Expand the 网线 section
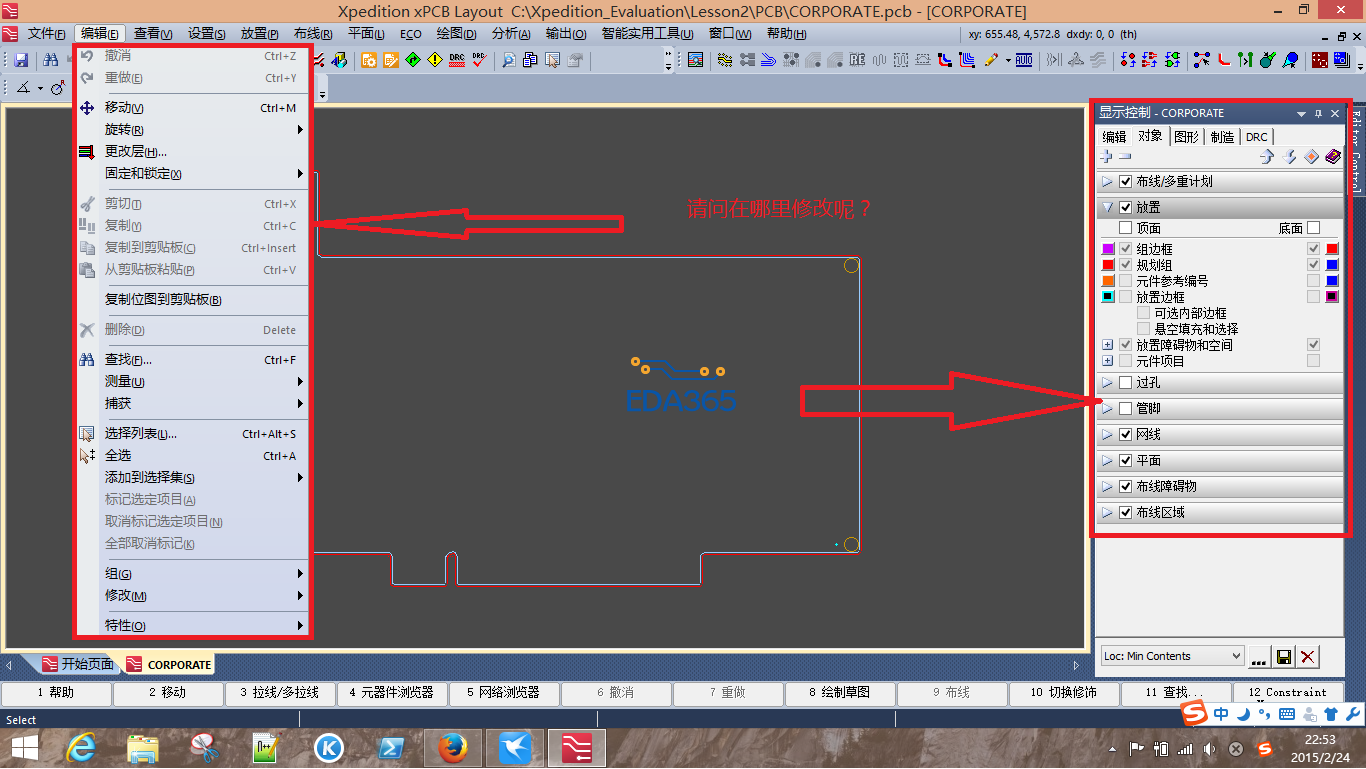Viewport: 1366px width, 769px height. pos(1107,435)
